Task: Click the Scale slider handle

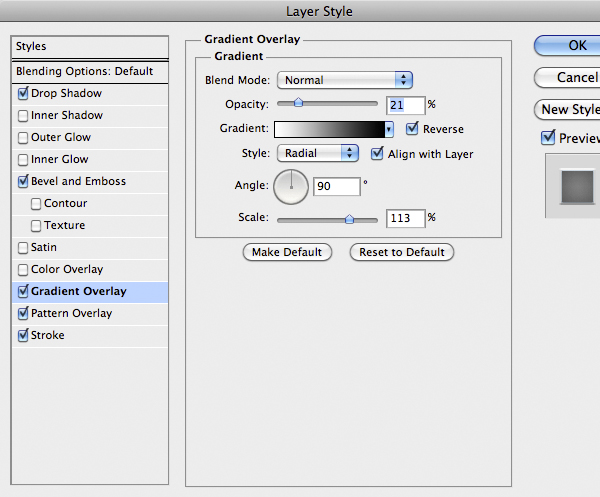Action: (x=349, y=218)
